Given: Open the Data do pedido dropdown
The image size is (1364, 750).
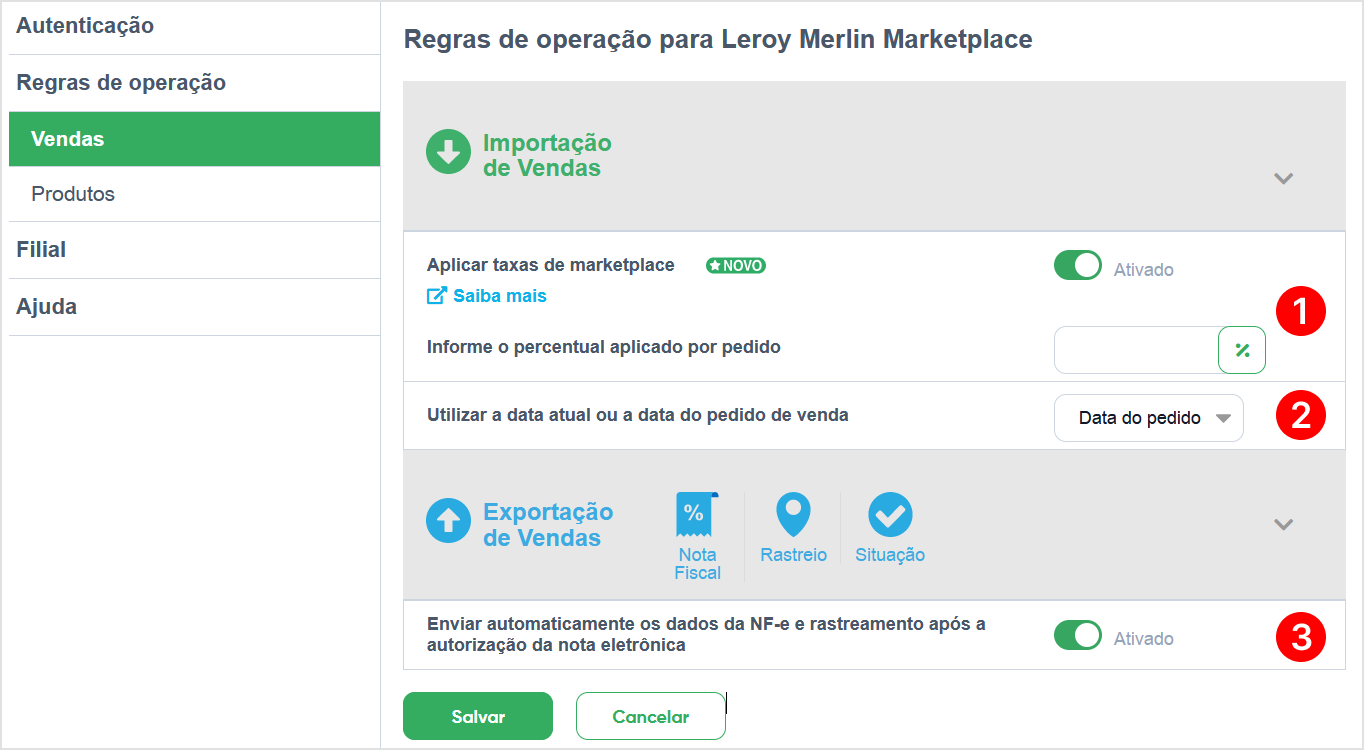Looking at the screenshot, I should pos(1149,418).
